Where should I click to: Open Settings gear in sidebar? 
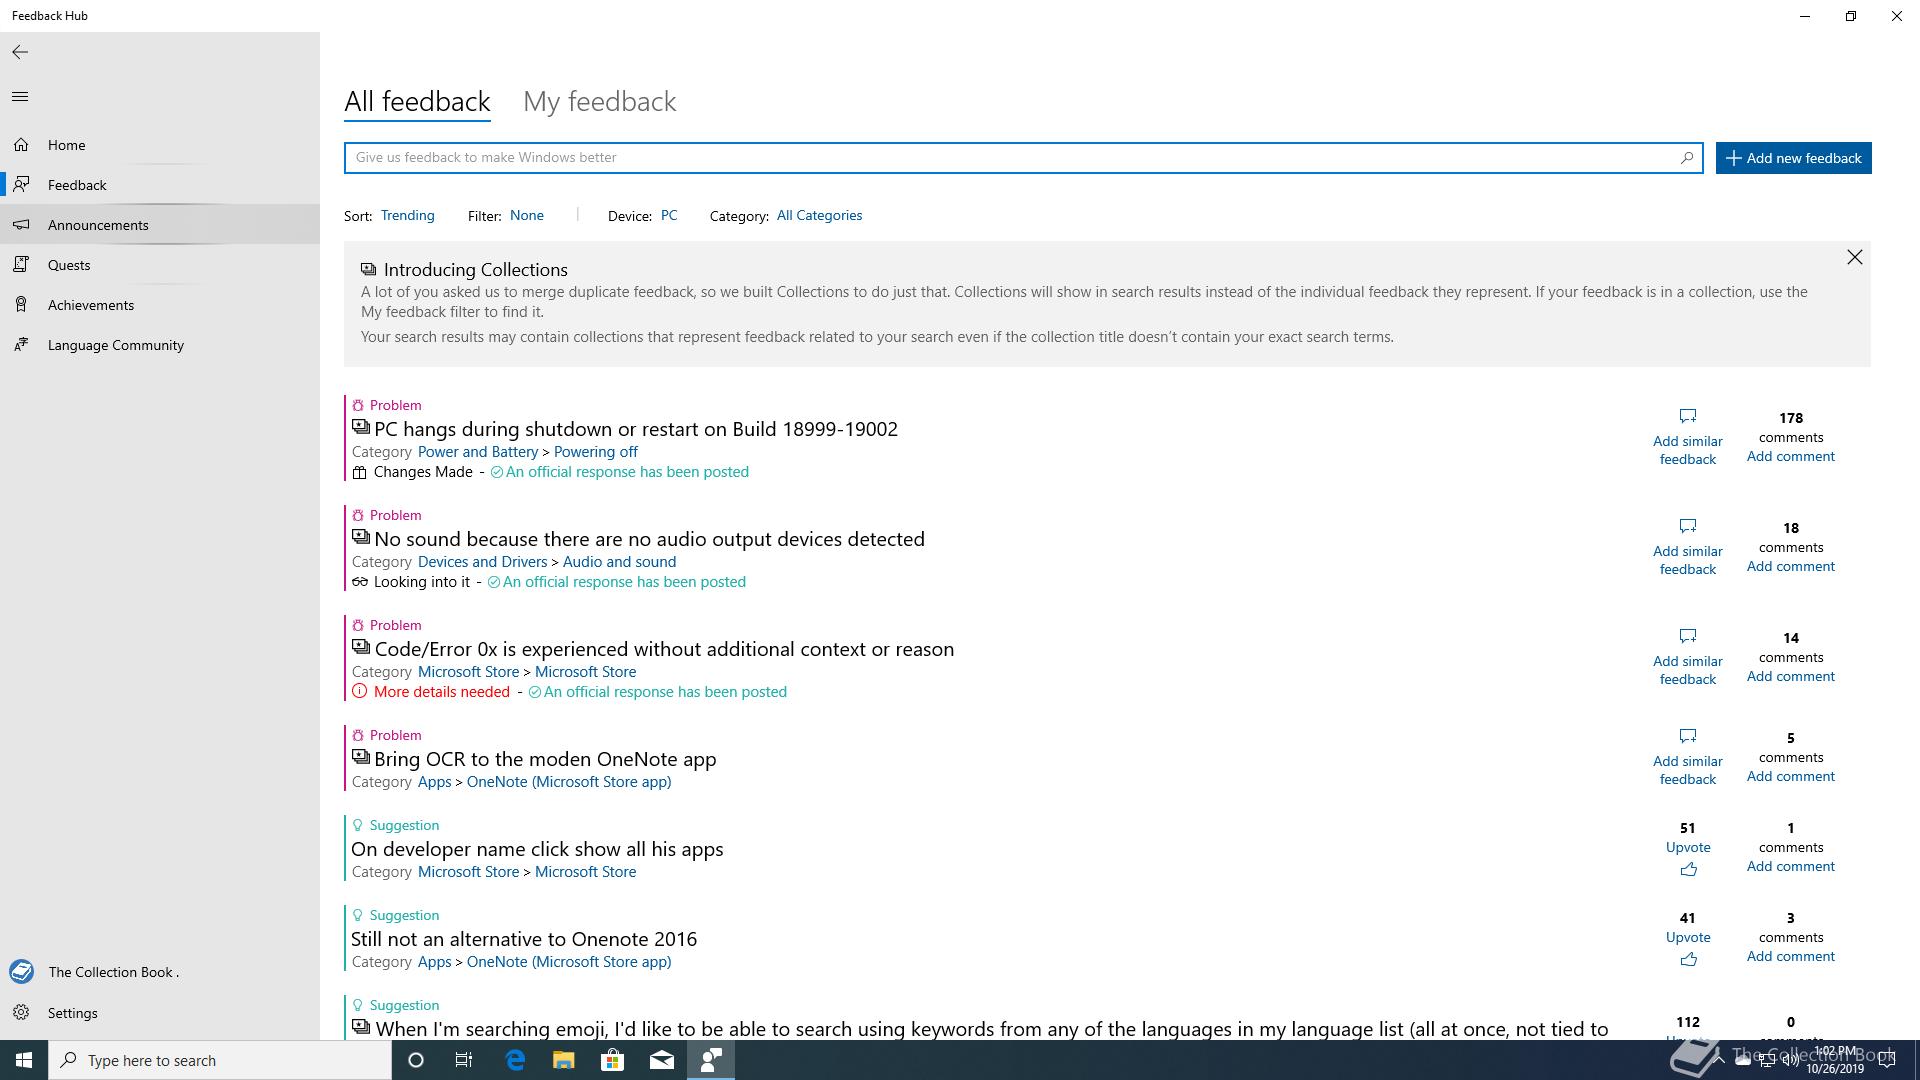[21, 1013]
